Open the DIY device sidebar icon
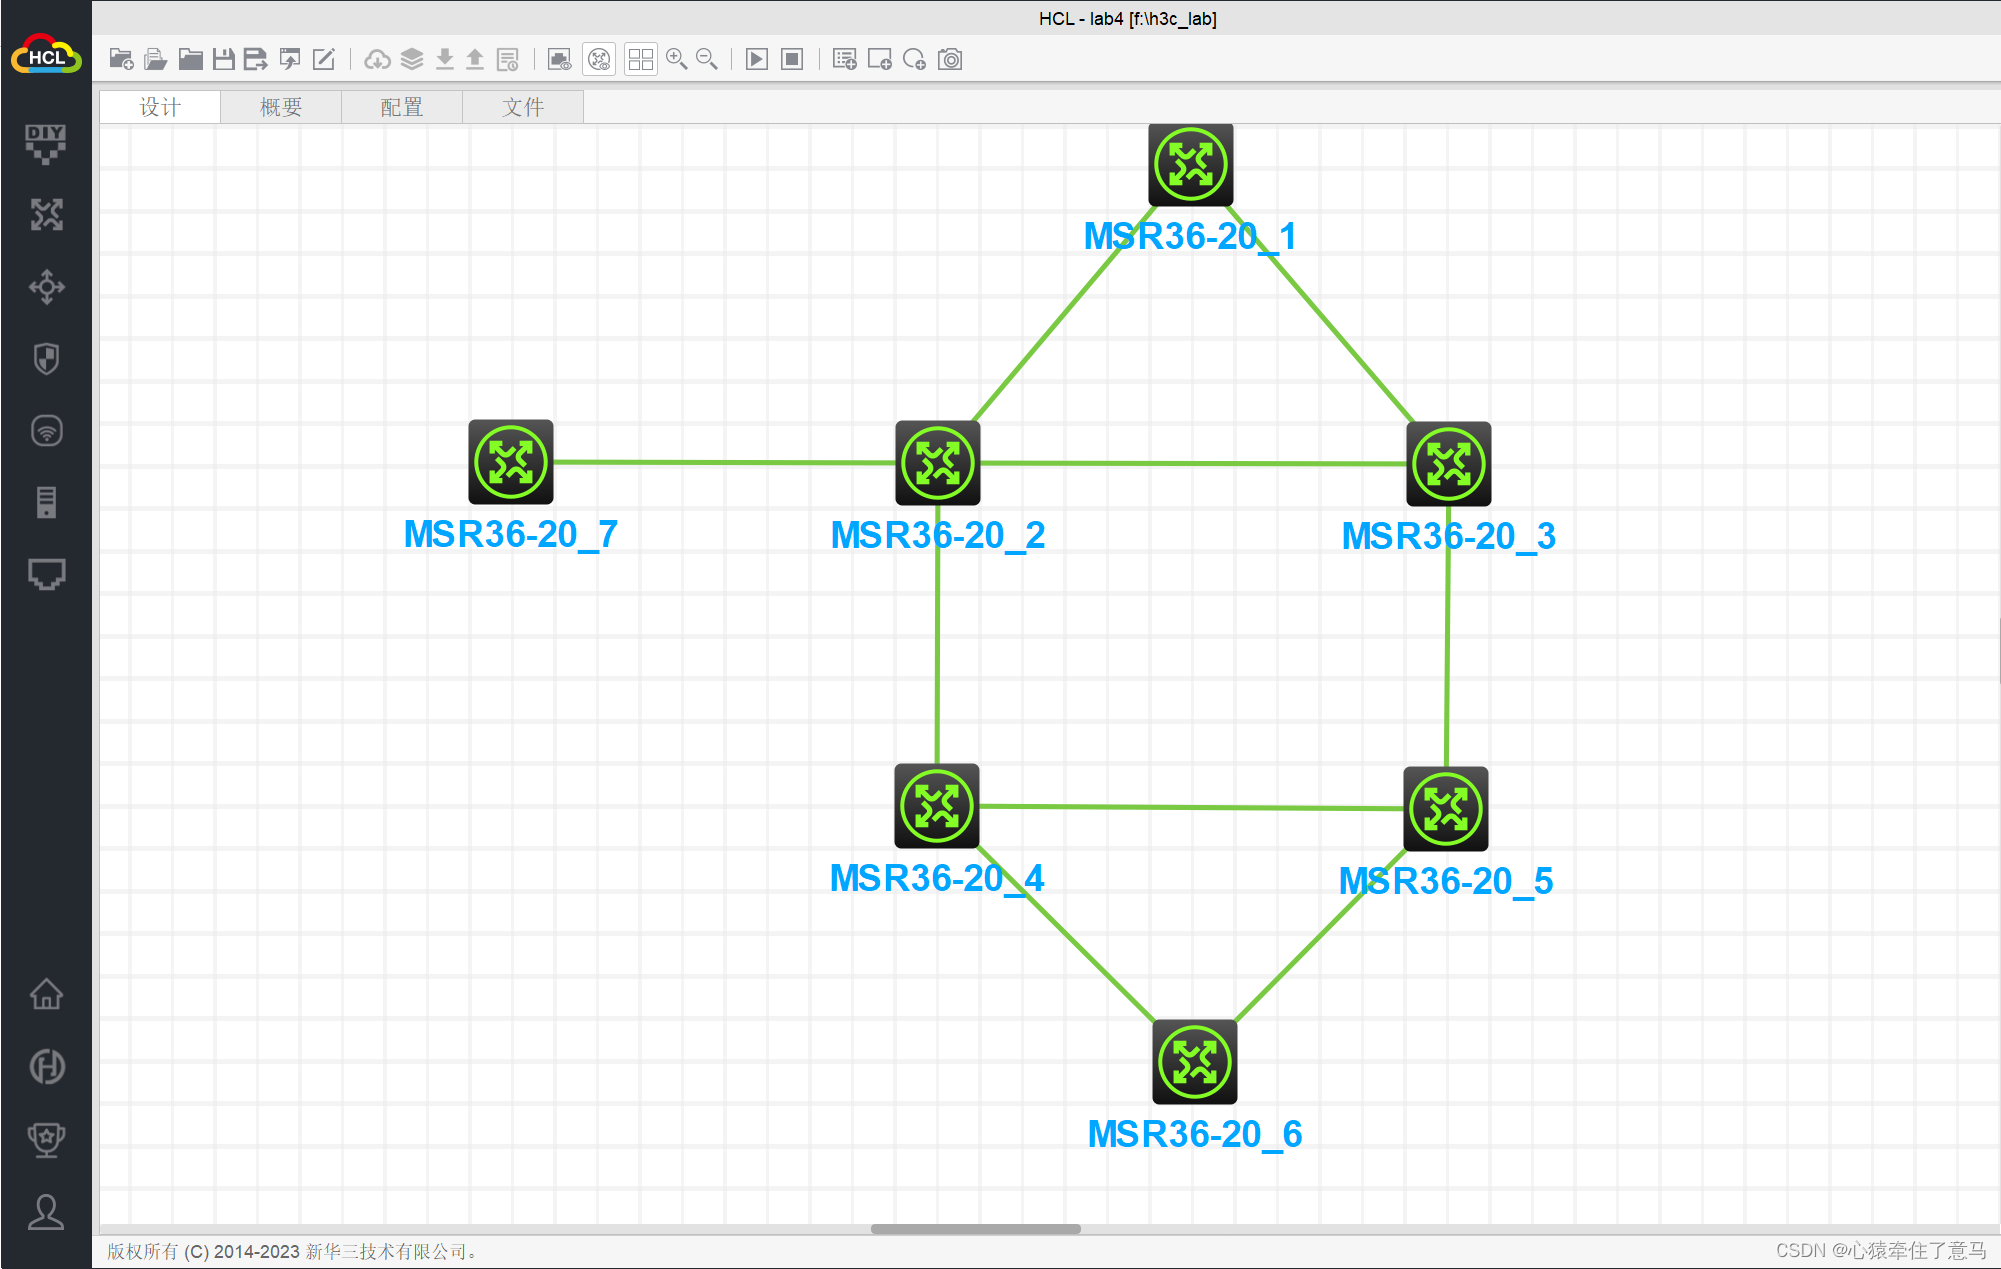 tap(46, 144)
